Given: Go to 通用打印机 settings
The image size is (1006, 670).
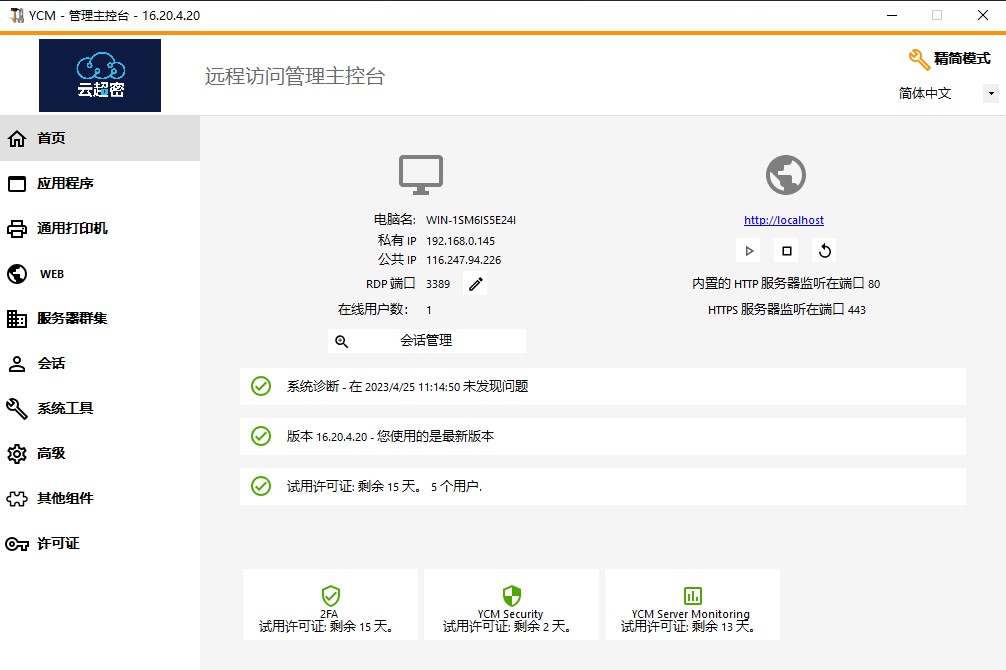Looking at the screenshot, I should click(x=99, y=228).
